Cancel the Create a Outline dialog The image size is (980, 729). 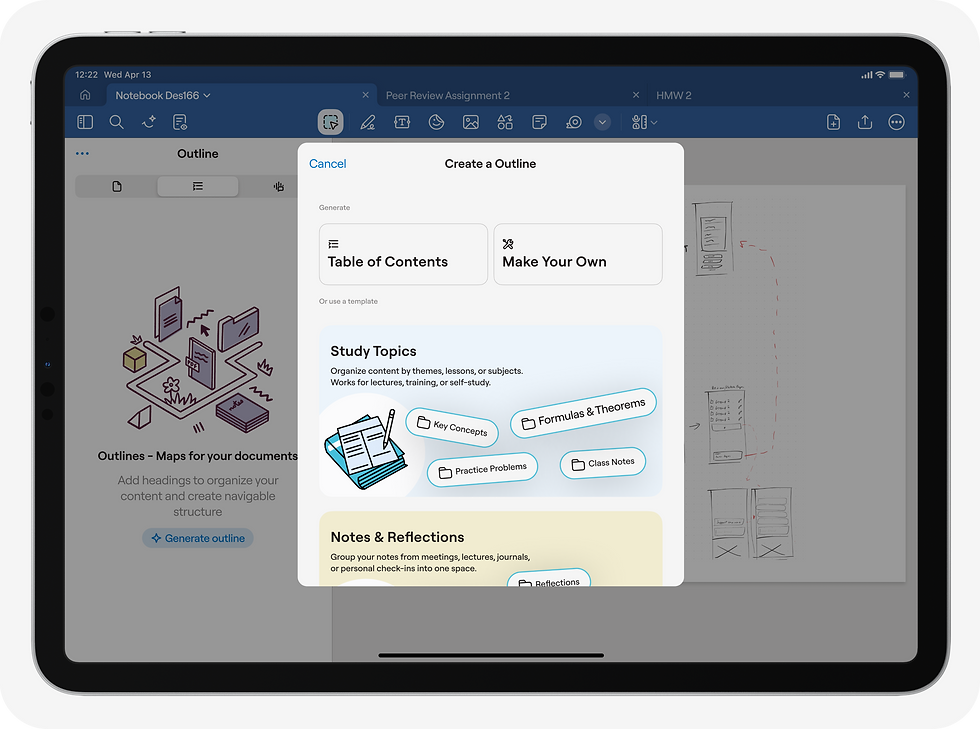click(328, 164)
